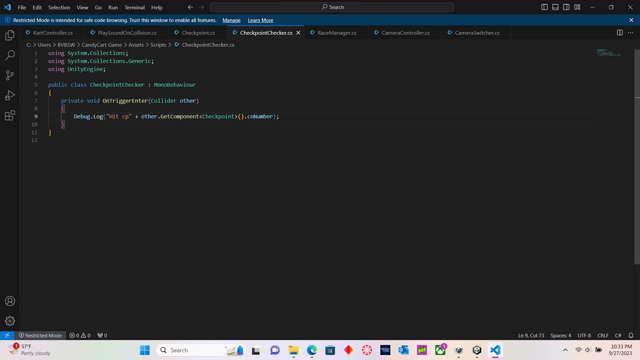The height and width of the screenshot is (360, 640).
Task: Toggle primary side bar layout icon
Action: [544, 7]
